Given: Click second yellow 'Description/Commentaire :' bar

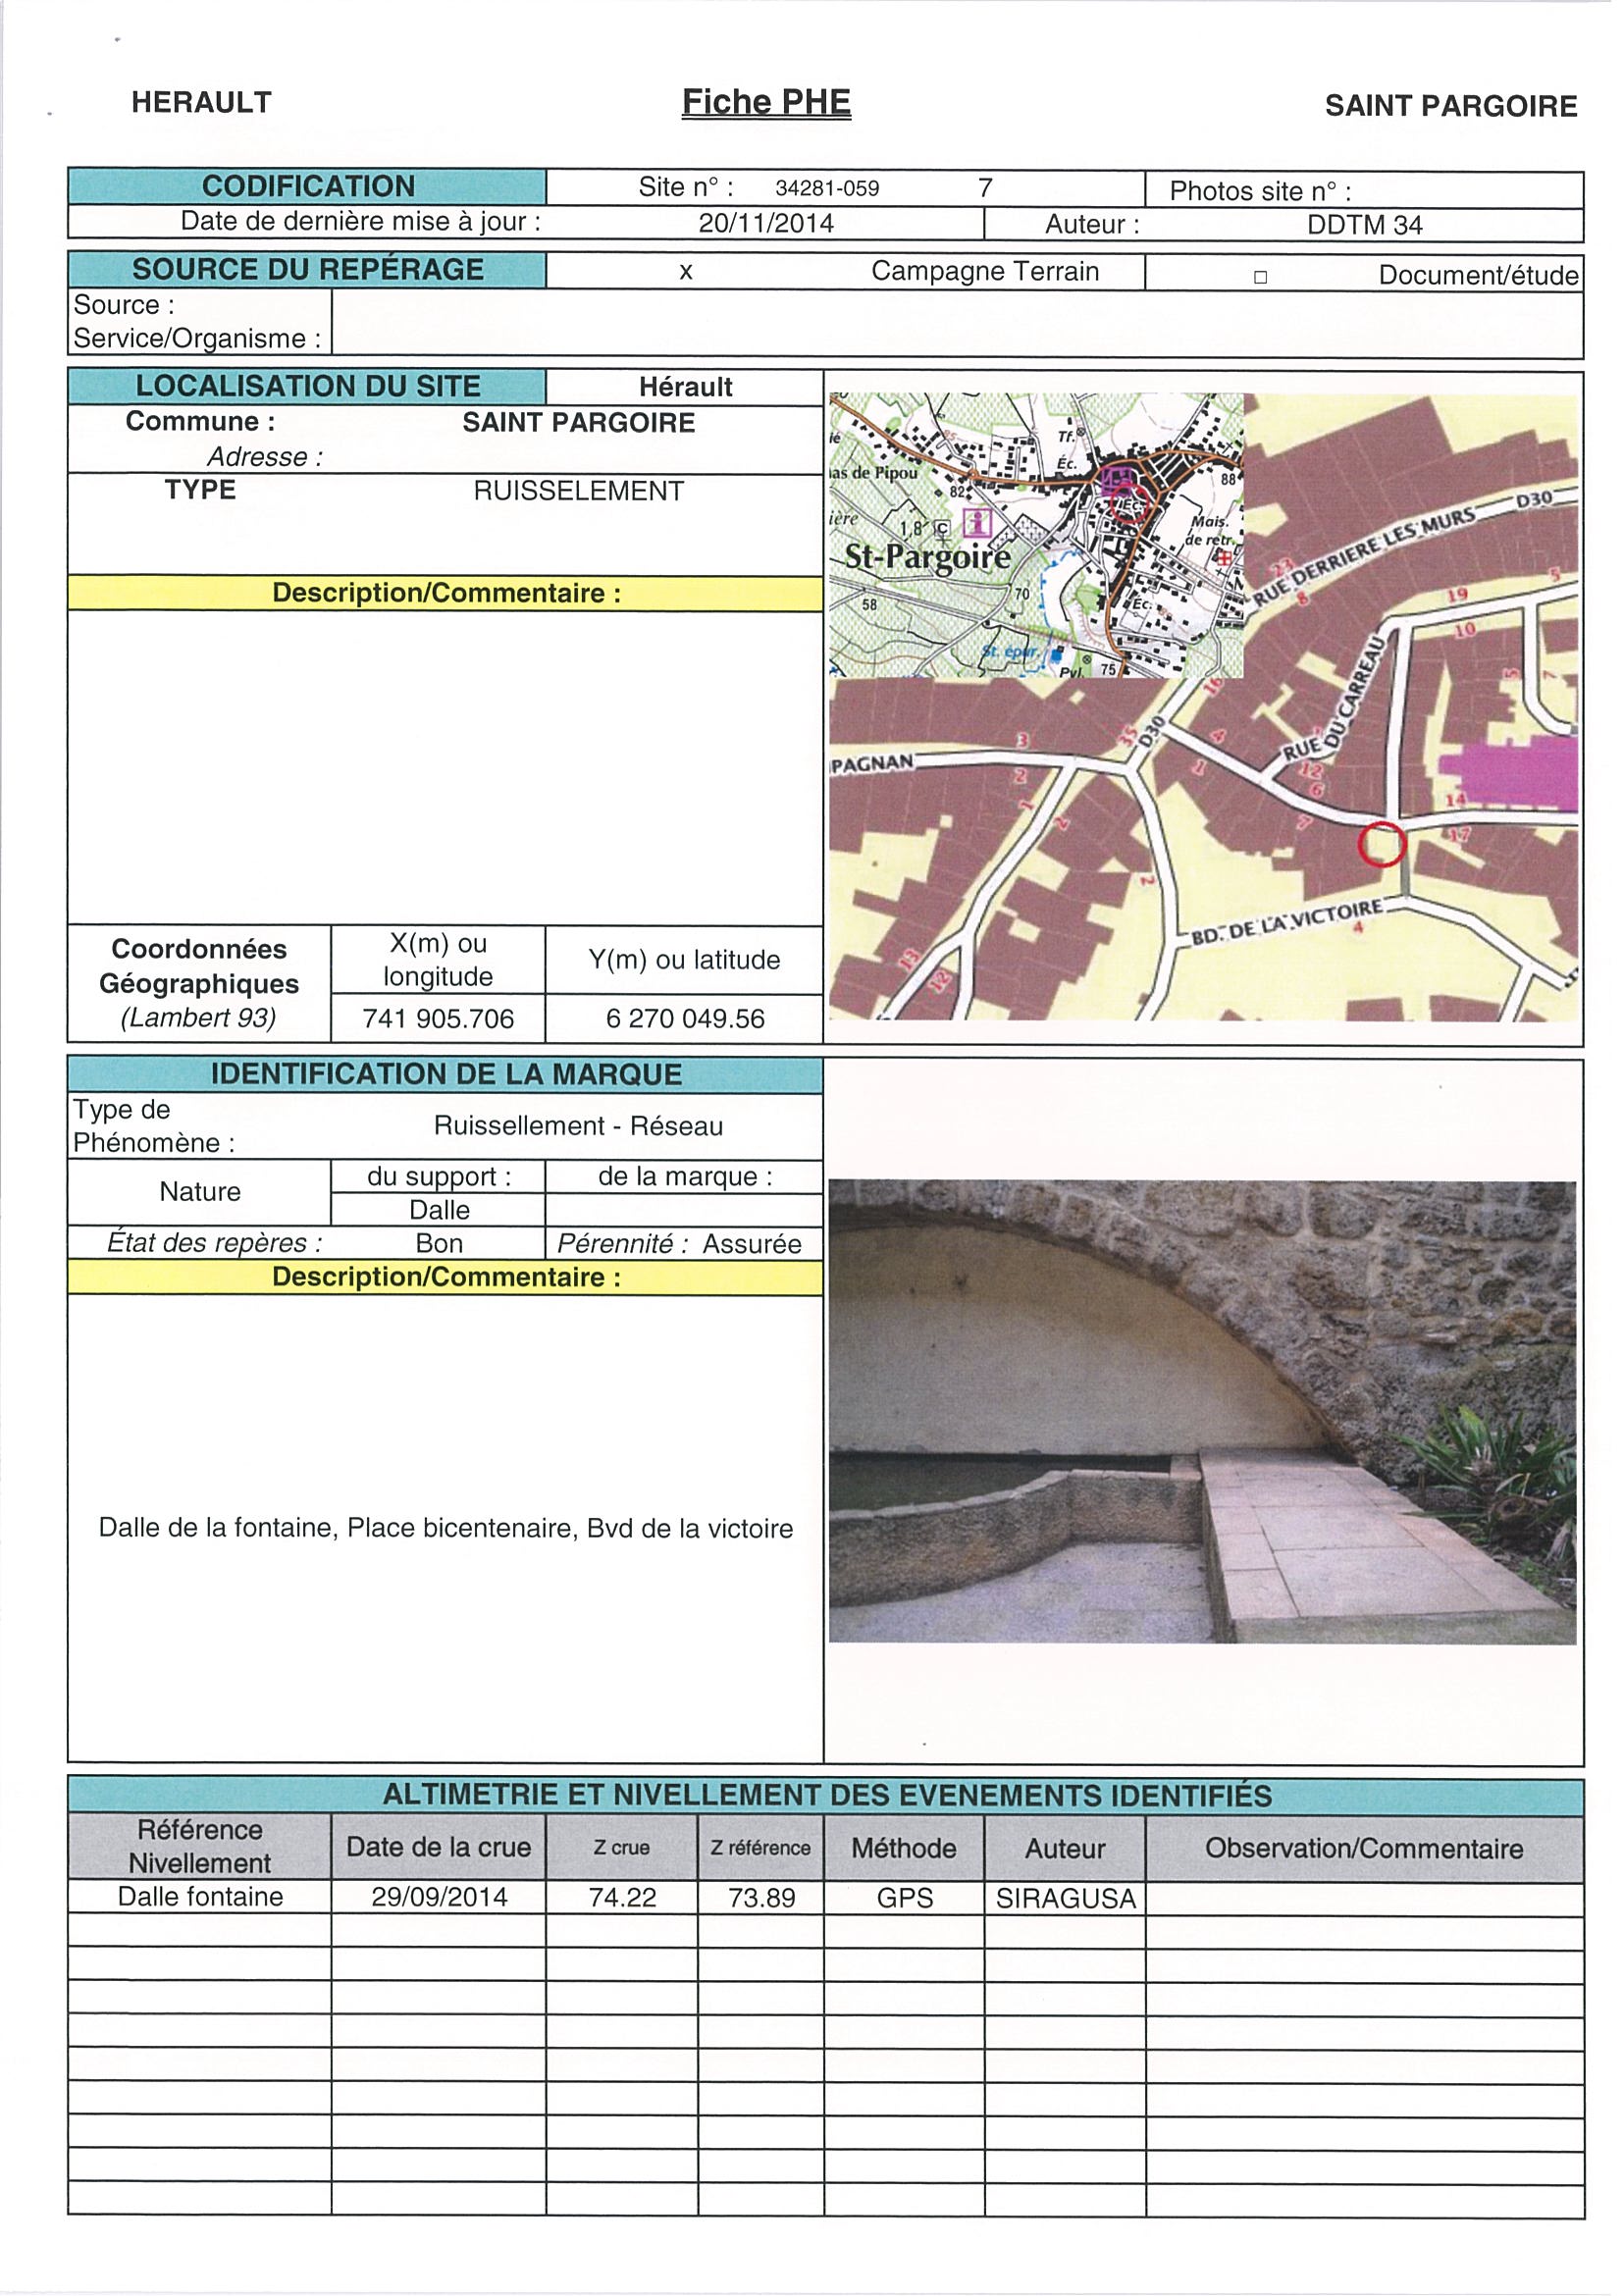Looking at the screenshot, I should (x=446, y=1277).
